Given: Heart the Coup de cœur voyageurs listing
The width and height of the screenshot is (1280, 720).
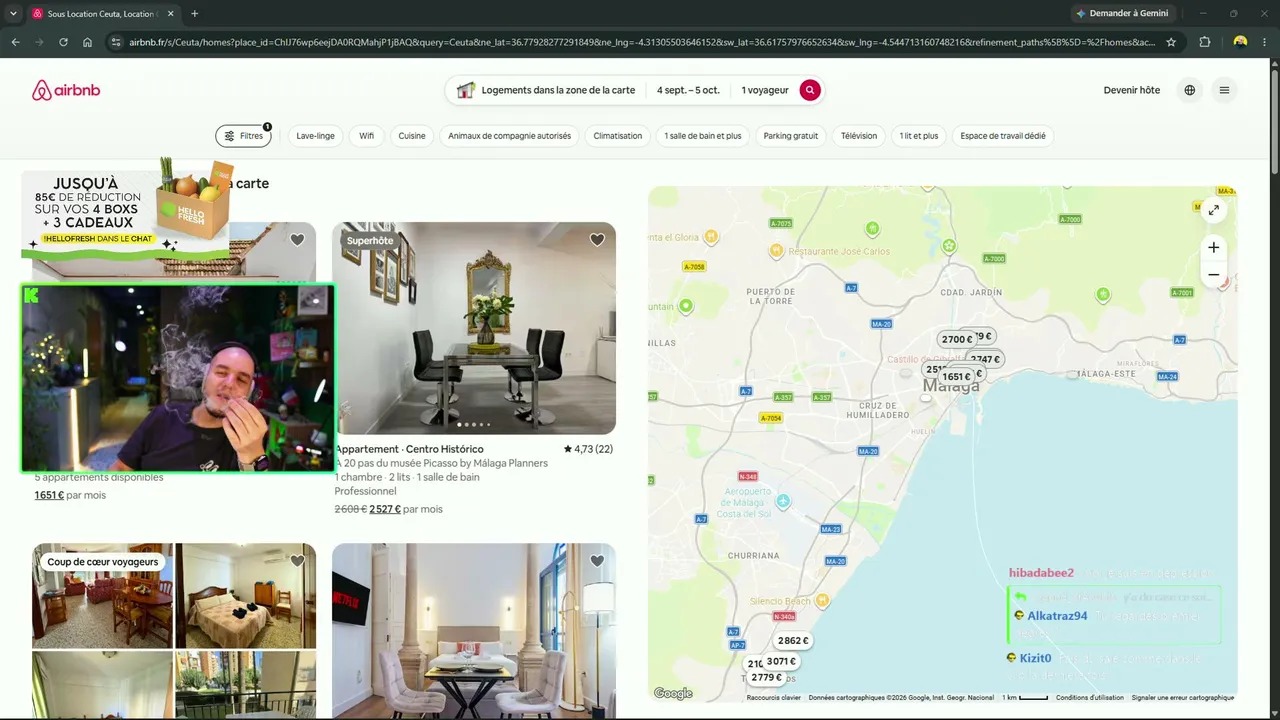Looking at the screenshot, I should point(297,561).
